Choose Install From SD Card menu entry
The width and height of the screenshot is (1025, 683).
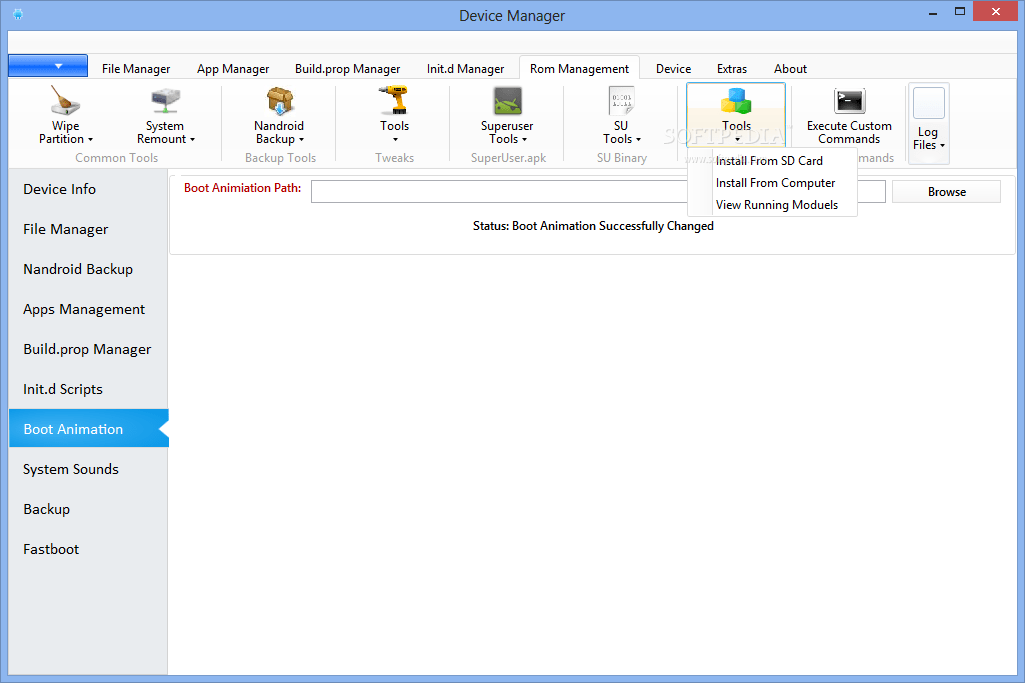(768, 160)
